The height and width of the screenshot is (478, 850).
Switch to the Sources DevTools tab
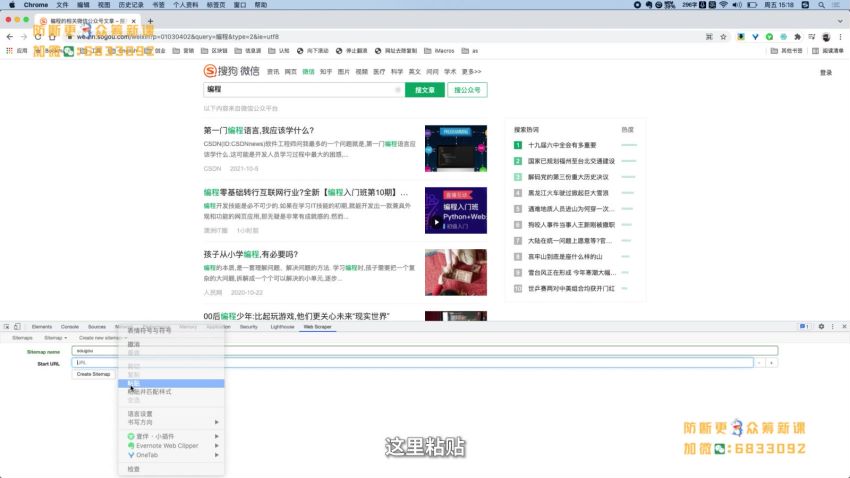(97, 327)
